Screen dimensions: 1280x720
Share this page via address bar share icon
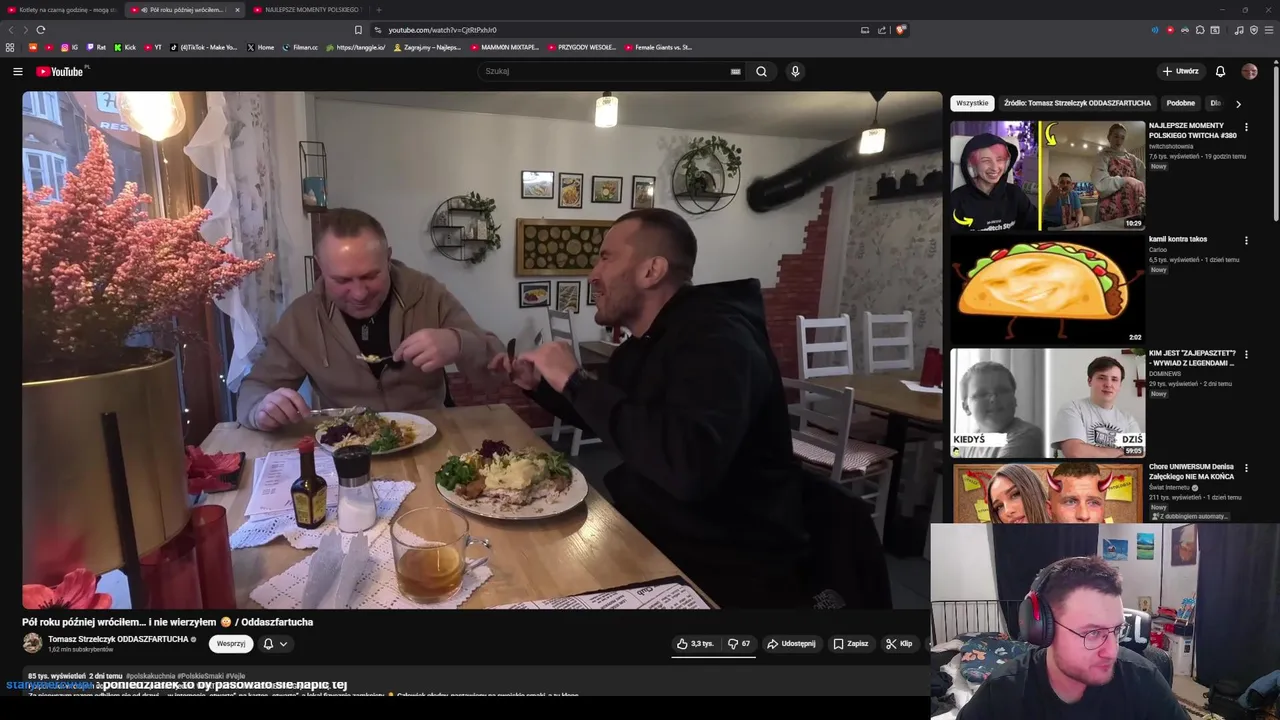coord(881,30)
